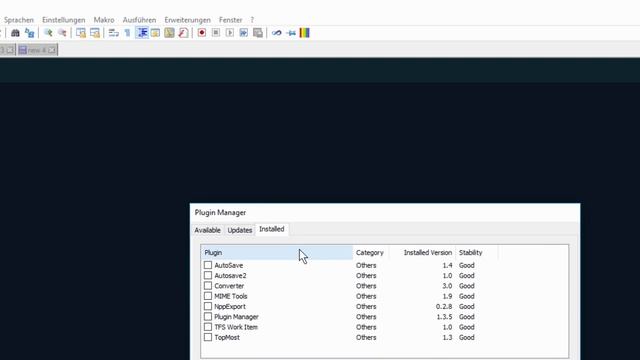640x360 pixels.
Task: Zoom out using the toolbar magnifier
Action: 62,33
